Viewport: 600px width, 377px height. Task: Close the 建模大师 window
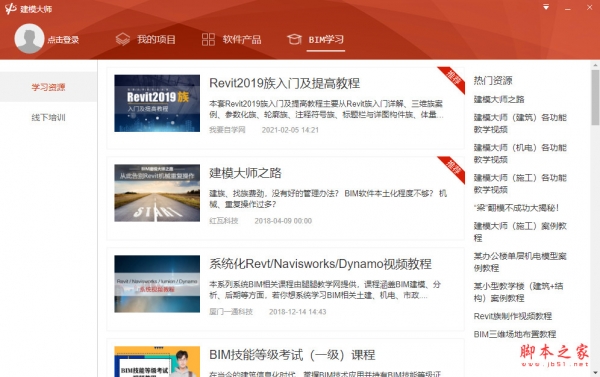tap(590, 7)
